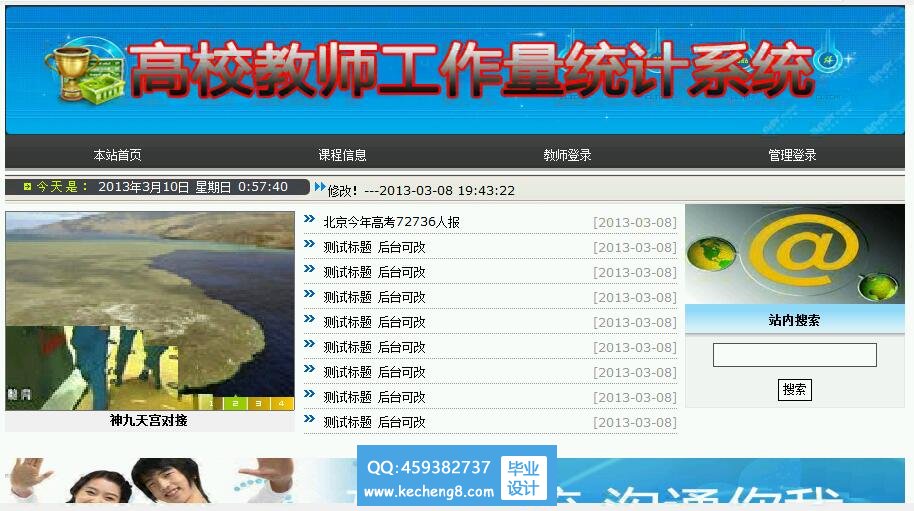914x511 pixels.
Task: Click the green icon before 今天是
Action: (x=27, y=187)
